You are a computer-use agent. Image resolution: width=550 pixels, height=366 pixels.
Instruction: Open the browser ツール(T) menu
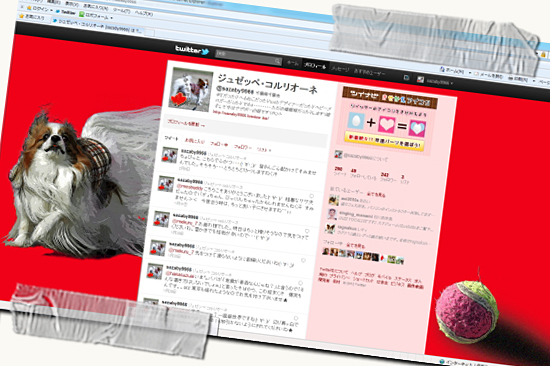click(121, 10)
